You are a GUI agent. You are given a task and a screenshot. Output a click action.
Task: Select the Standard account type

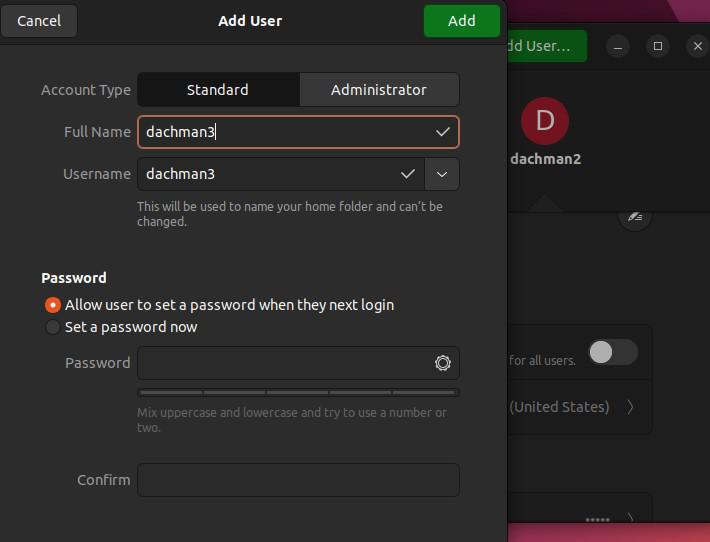pyautogui.click(x=218, y=90)
